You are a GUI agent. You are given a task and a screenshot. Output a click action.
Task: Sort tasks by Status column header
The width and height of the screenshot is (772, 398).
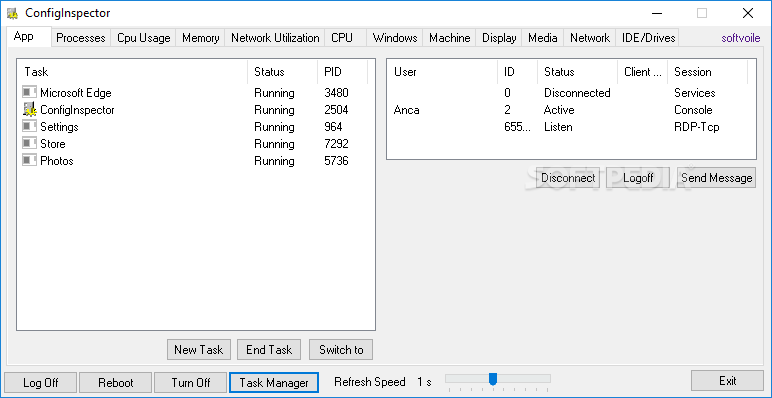pos(283,72)
